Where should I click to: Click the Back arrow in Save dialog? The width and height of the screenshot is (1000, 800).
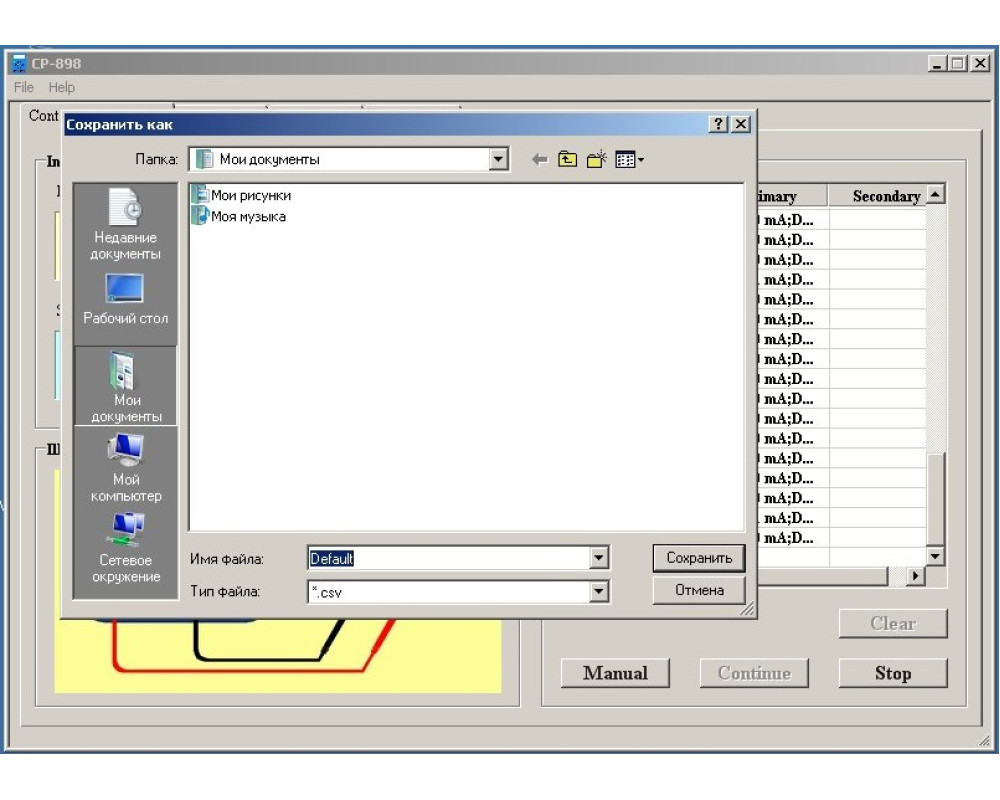pos(539,160)
